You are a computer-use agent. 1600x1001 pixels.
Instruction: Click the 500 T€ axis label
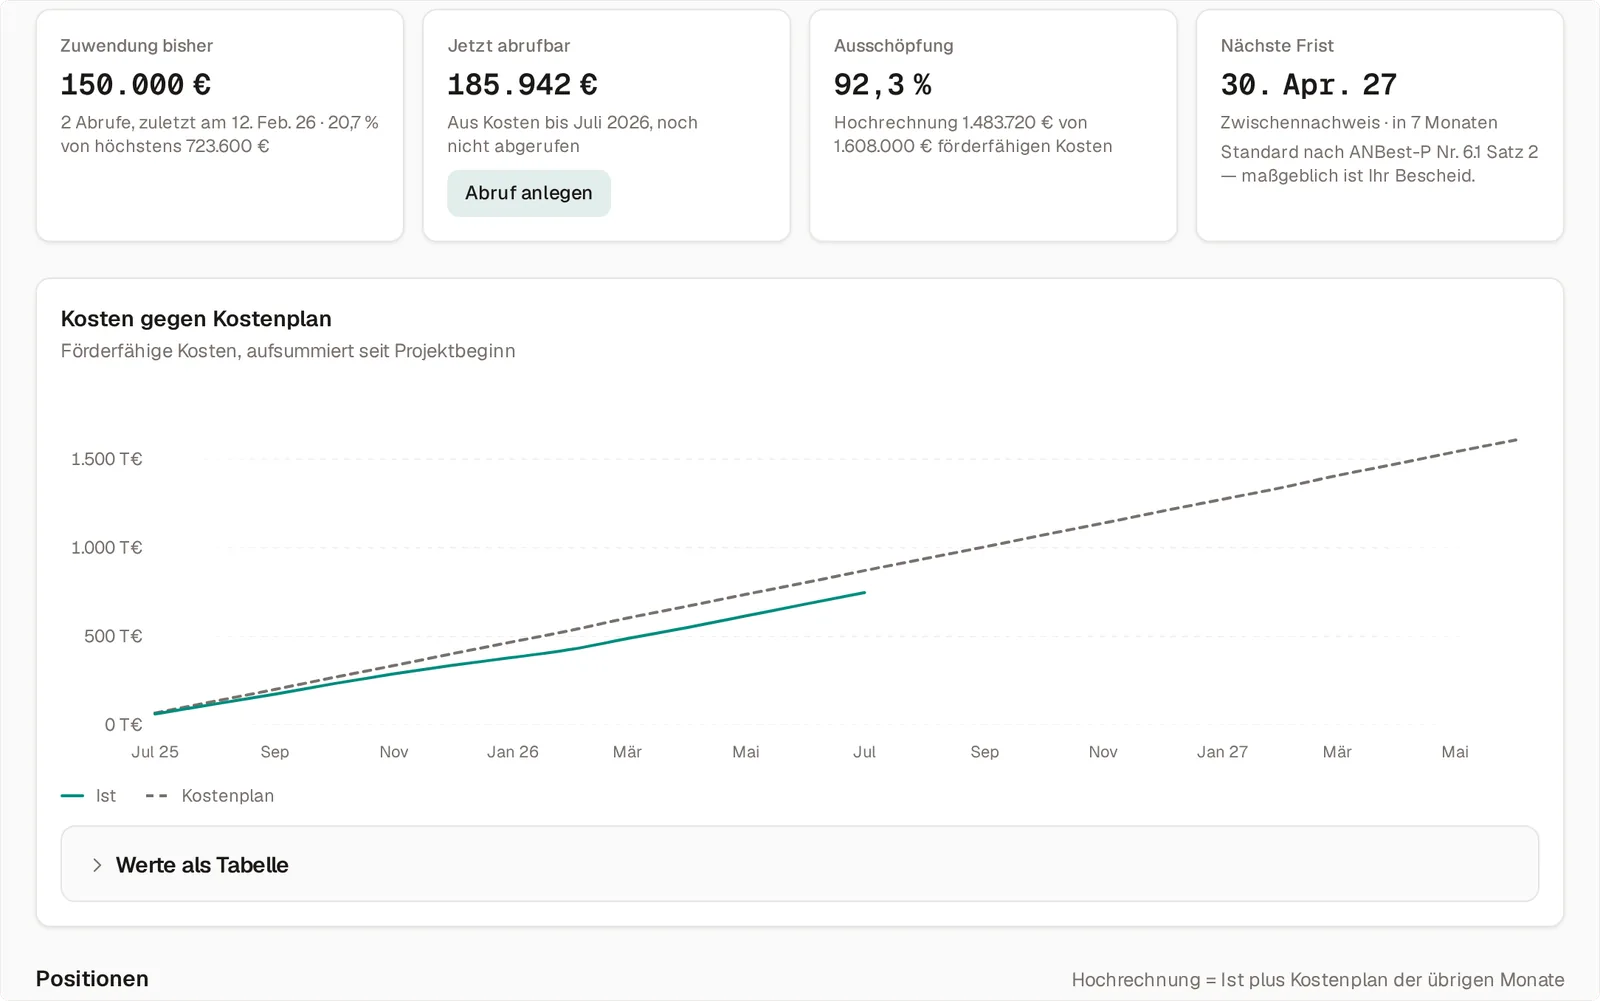pyautogui.click(x=113, y=636)
